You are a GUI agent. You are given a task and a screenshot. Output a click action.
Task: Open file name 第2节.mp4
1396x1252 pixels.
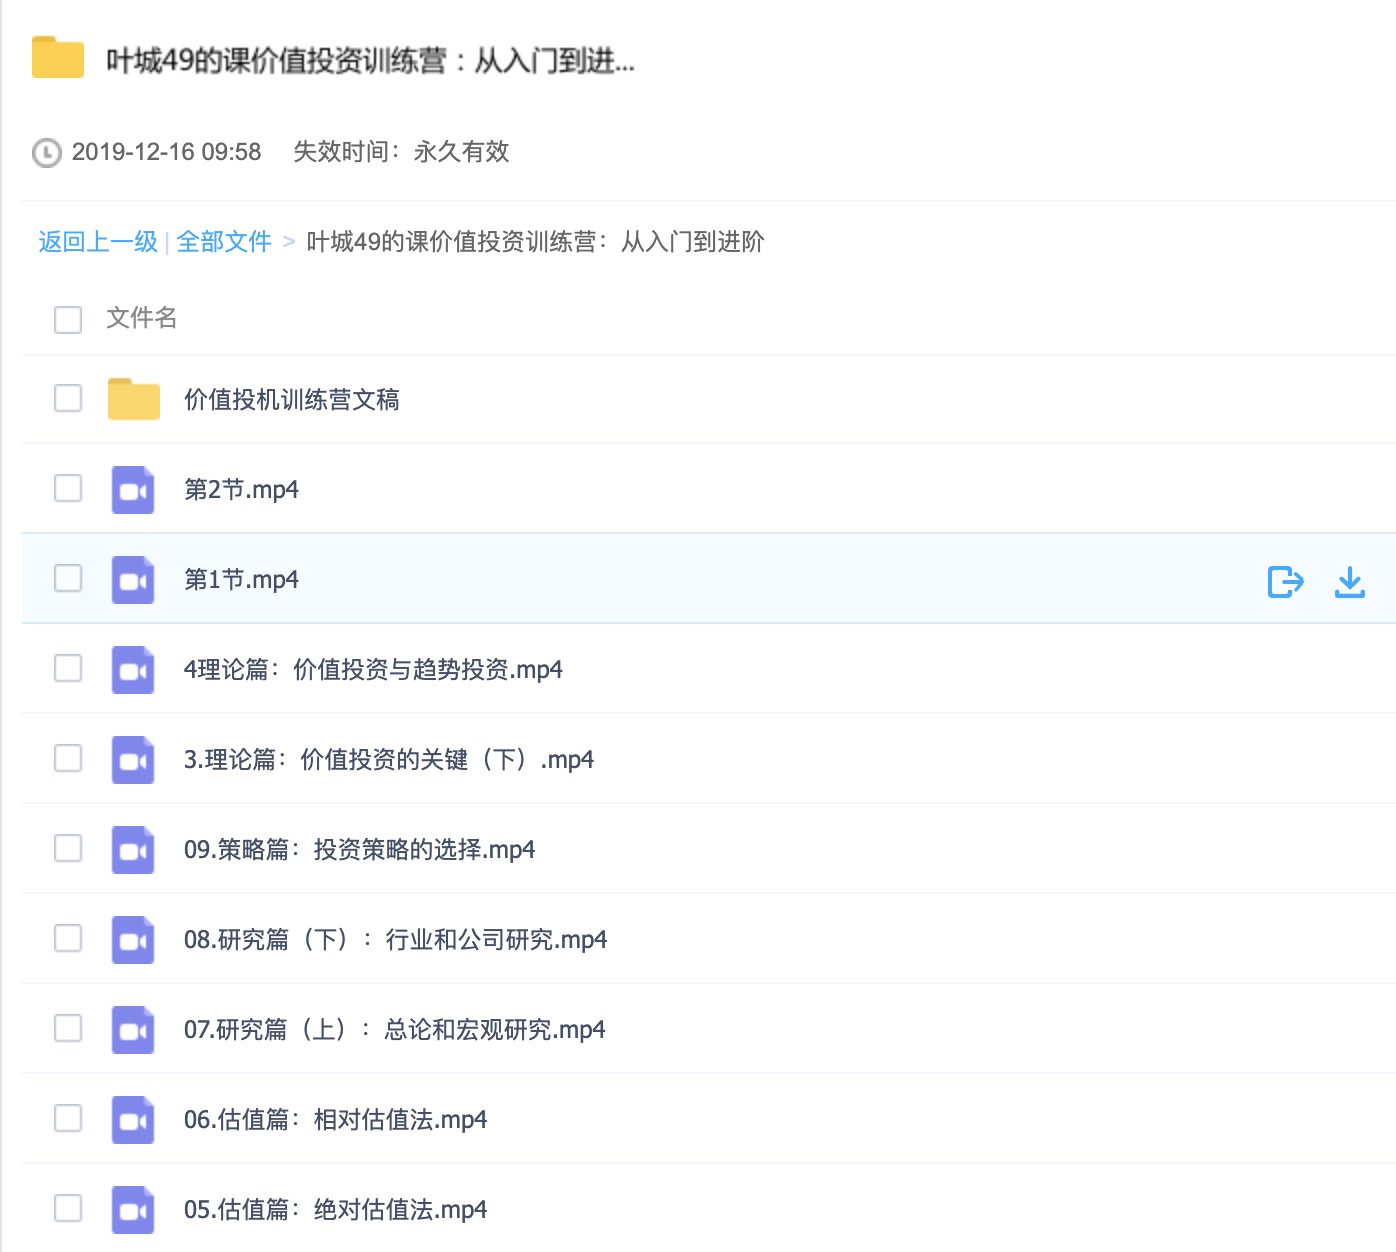click(x=241, y=490)
